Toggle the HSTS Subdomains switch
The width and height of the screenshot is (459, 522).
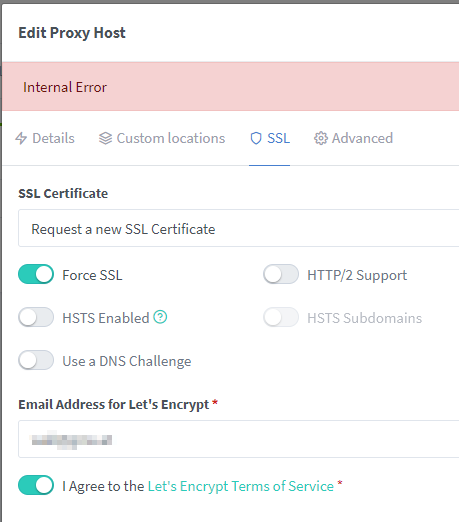pos(281,317)
